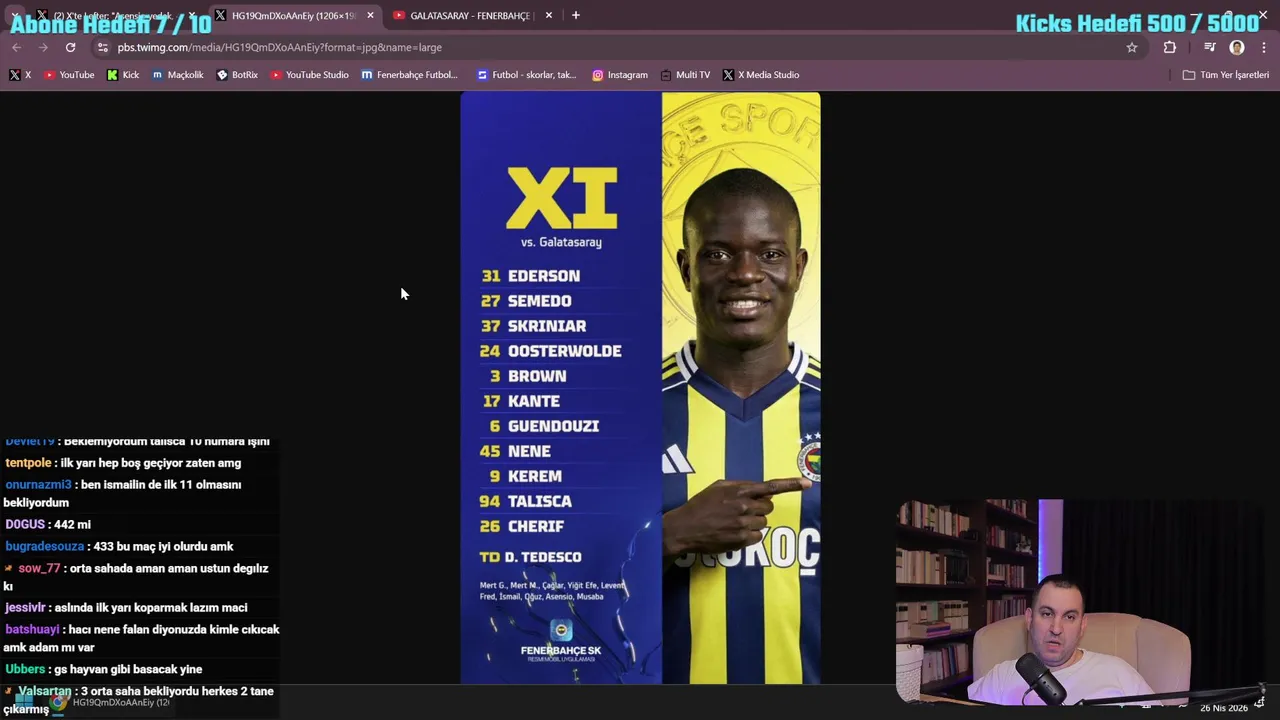
Task: Open the Multi TV bookmark
Action: [x=685, y=75]
